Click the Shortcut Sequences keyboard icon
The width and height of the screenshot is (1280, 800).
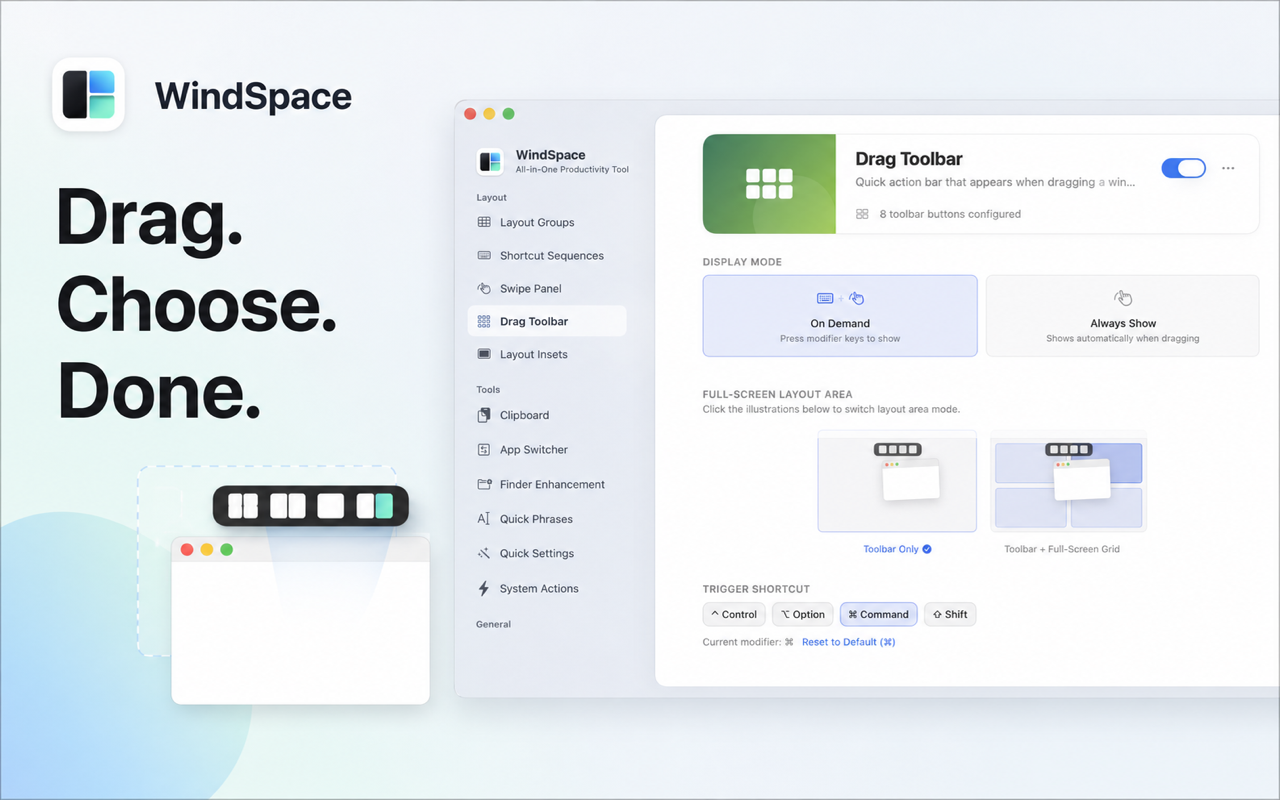click(x=484, y=255)
